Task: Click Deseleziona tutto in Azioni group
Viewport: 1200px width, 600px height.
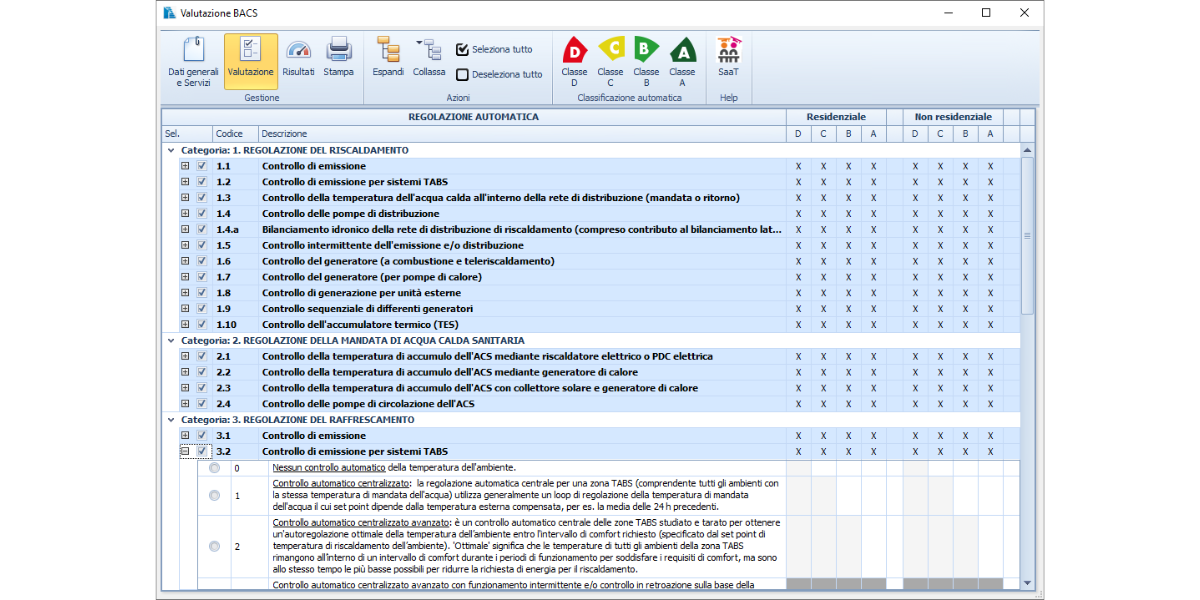Action: tap(499, 74)
